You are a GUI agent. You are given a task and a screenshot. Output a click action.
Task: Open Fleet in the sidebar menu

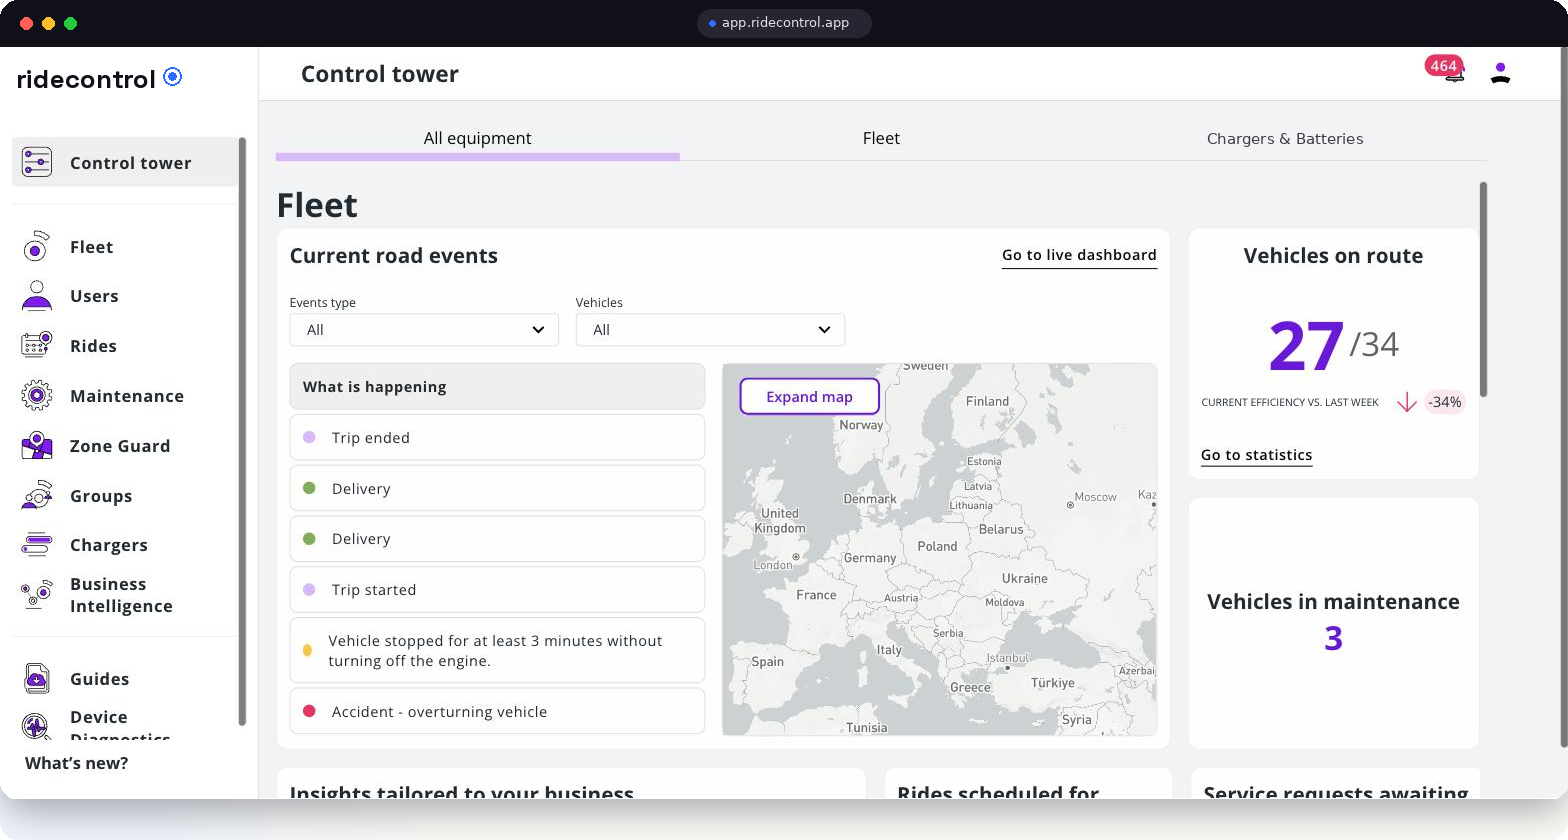91,247
